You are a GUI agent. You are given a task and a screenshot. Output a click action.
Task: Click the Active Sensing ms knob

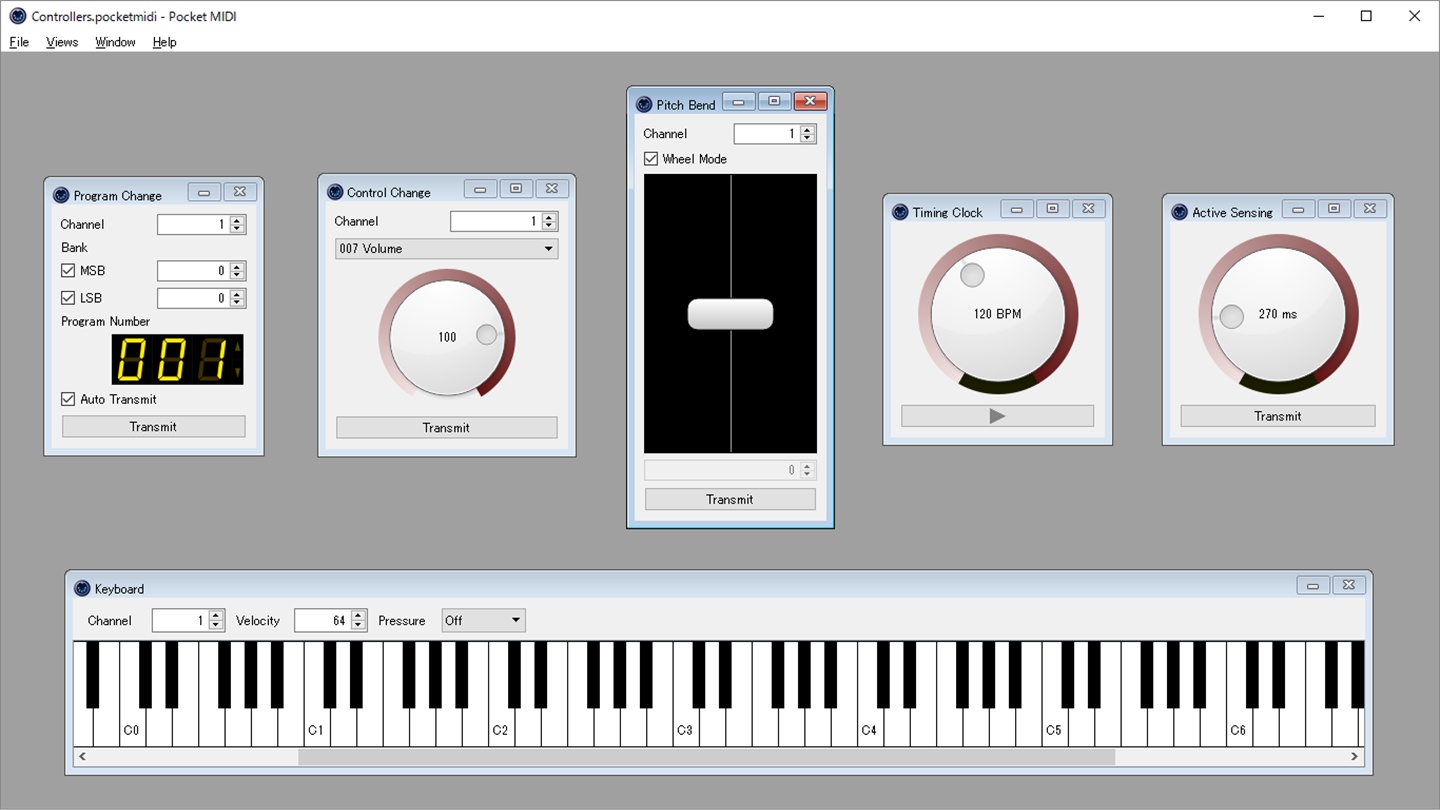1278,313
